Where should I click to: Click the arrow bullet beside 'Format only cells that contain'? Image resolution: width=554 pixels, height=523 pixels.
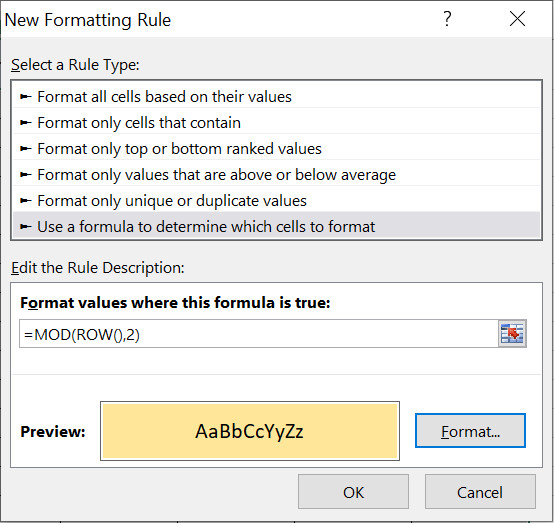[x=25, y=123]
